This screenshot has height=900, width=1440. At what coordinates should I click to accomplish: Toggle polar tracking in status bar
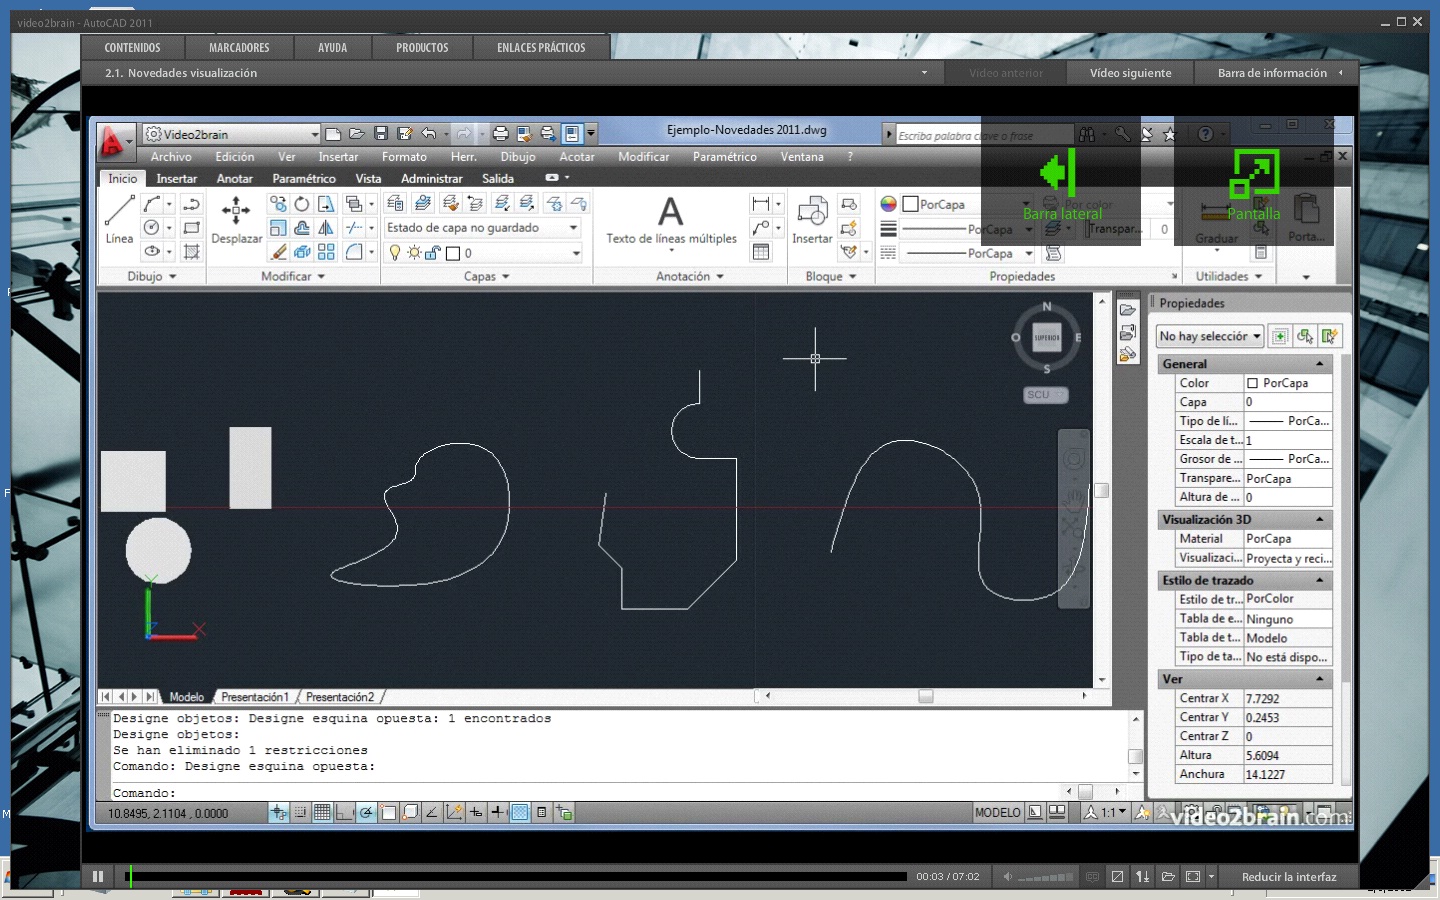pos(366,813)
